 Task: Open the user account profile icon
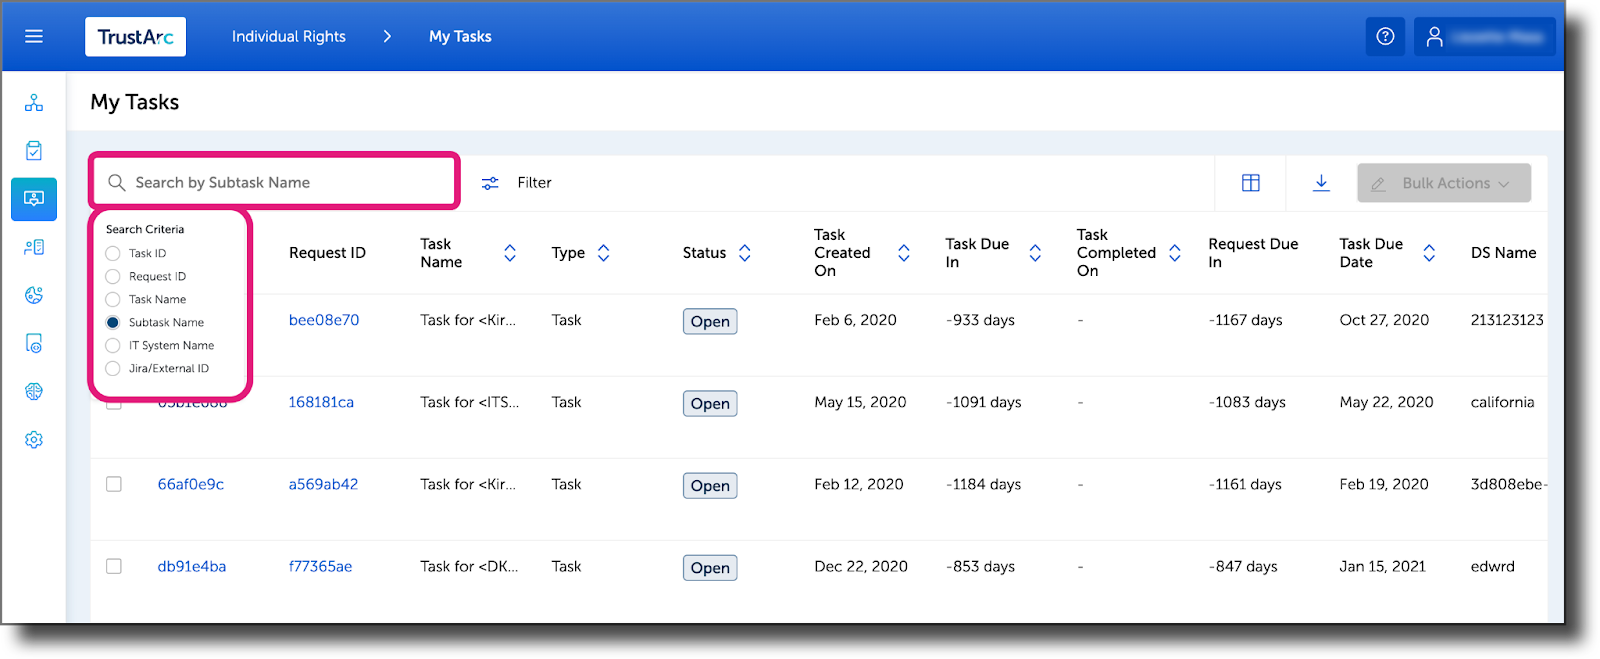tap(1435, 37)
